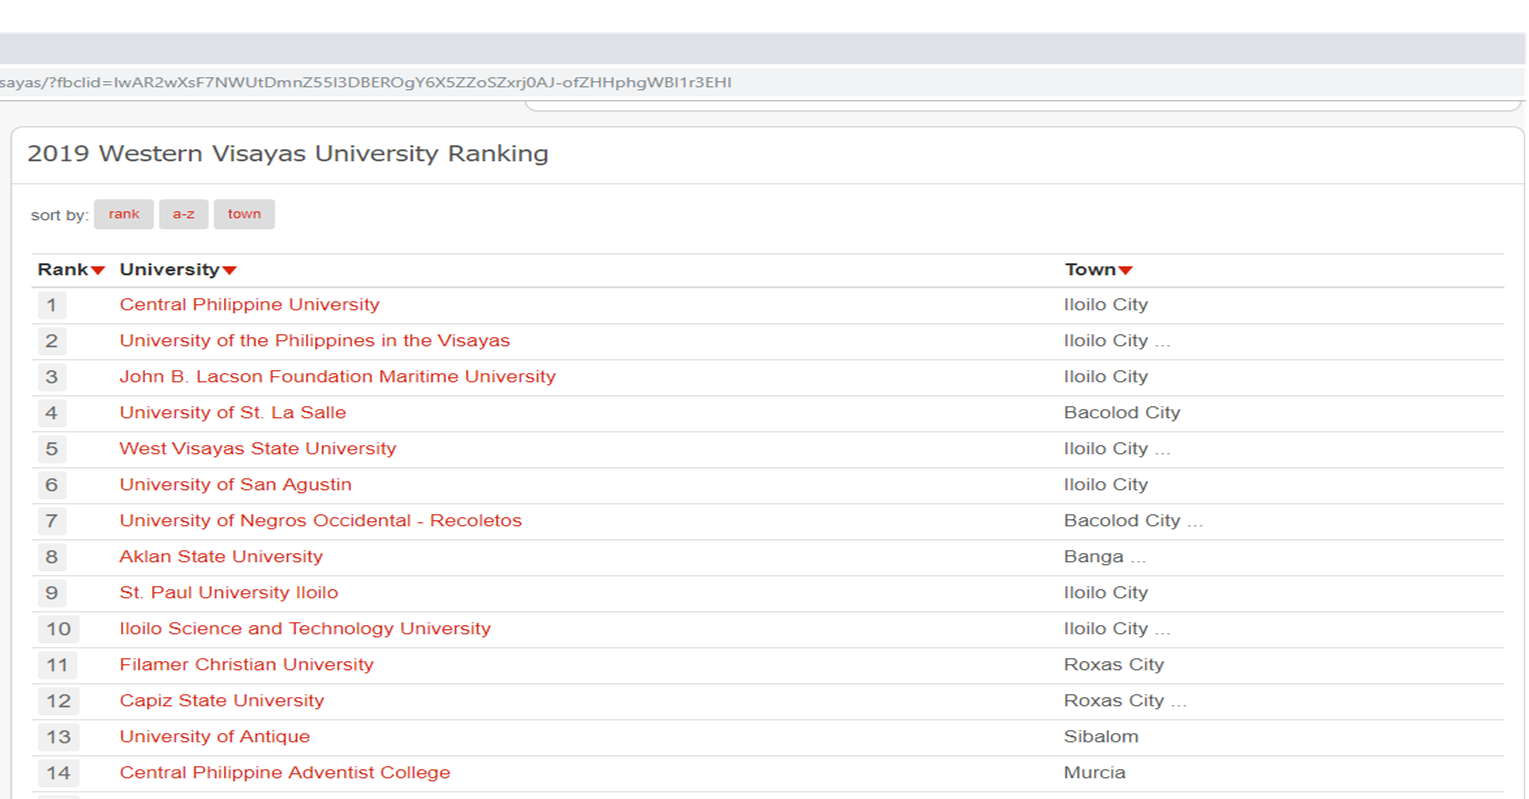Click the browser address bar URL
Screen dimensions: 1529x799
pos(366,82)
